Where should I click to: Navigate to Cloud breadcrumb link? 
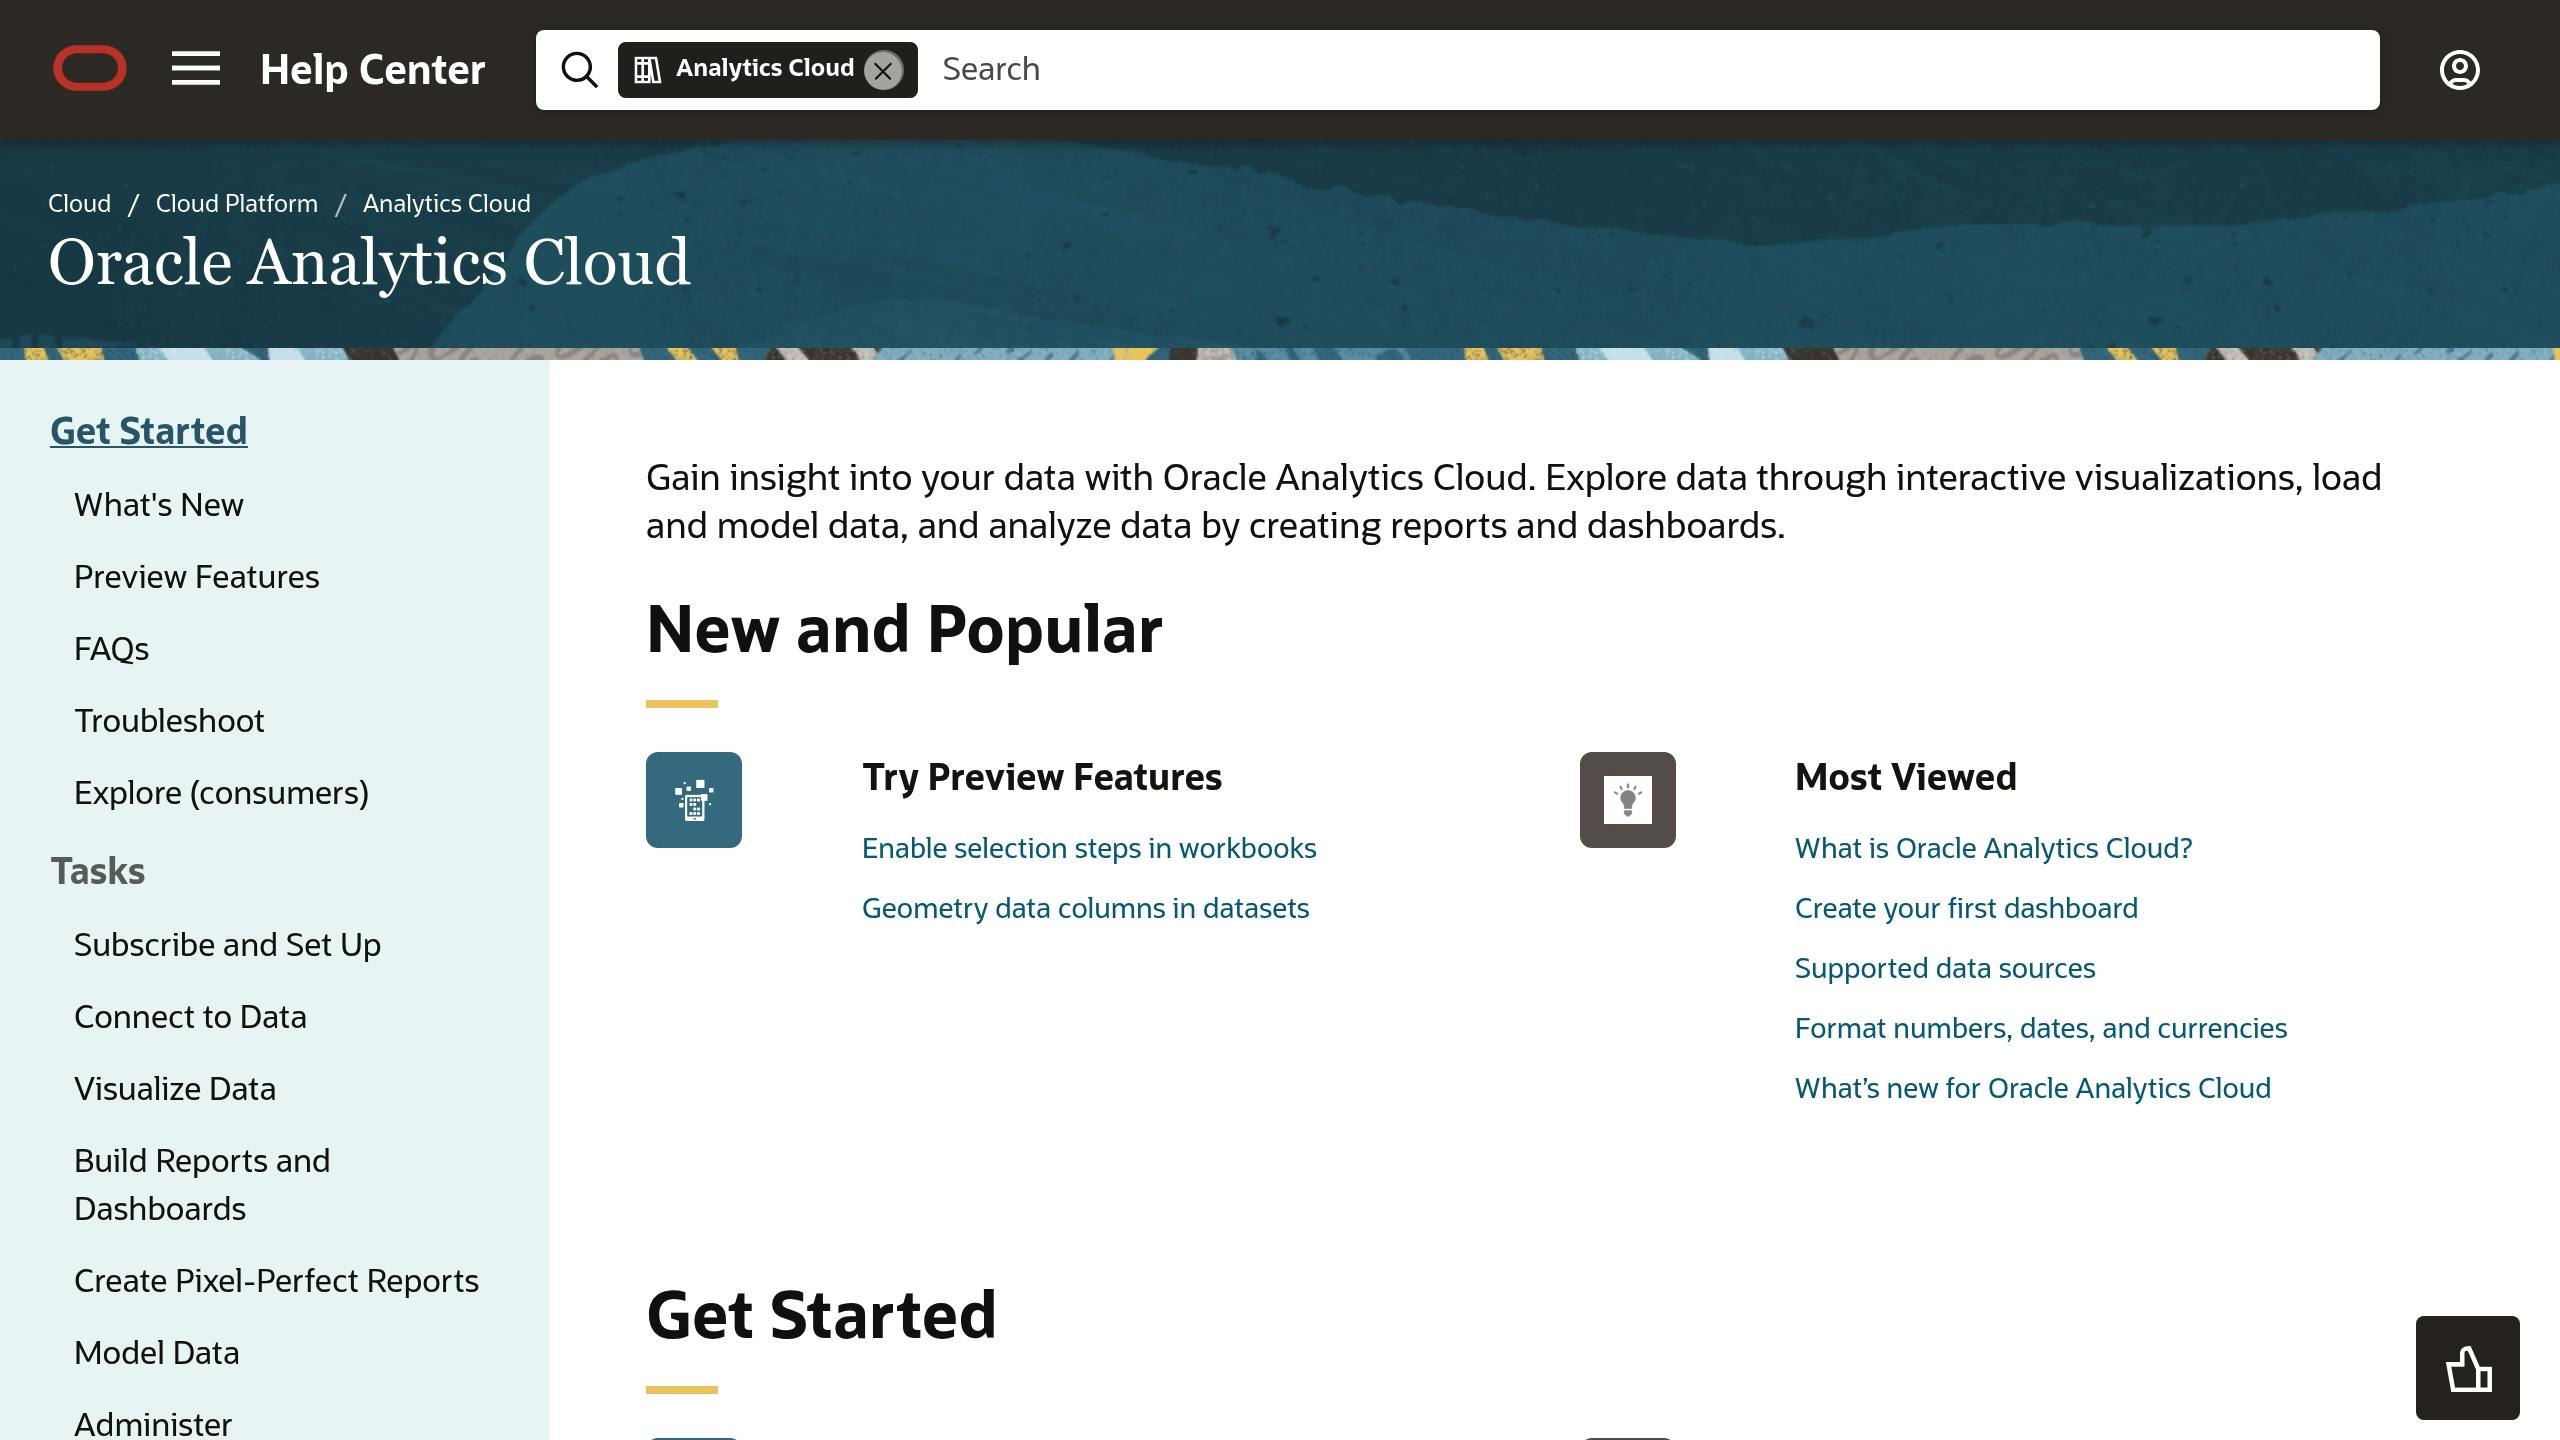[79, 204]
